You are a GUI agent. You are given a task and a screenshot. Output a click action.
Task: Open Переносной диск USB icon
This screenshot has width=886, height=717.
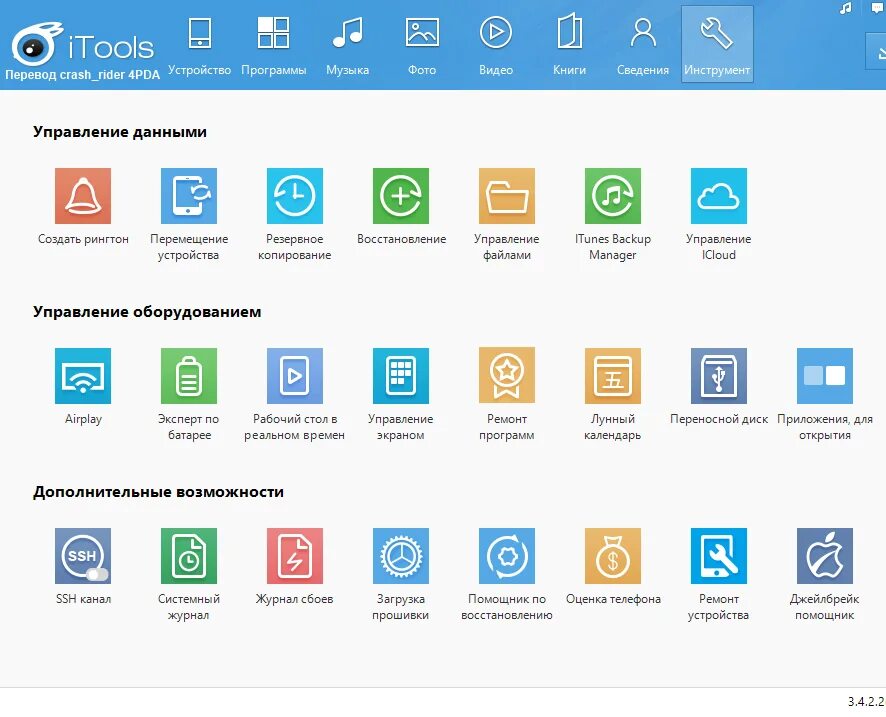(719, 376)
